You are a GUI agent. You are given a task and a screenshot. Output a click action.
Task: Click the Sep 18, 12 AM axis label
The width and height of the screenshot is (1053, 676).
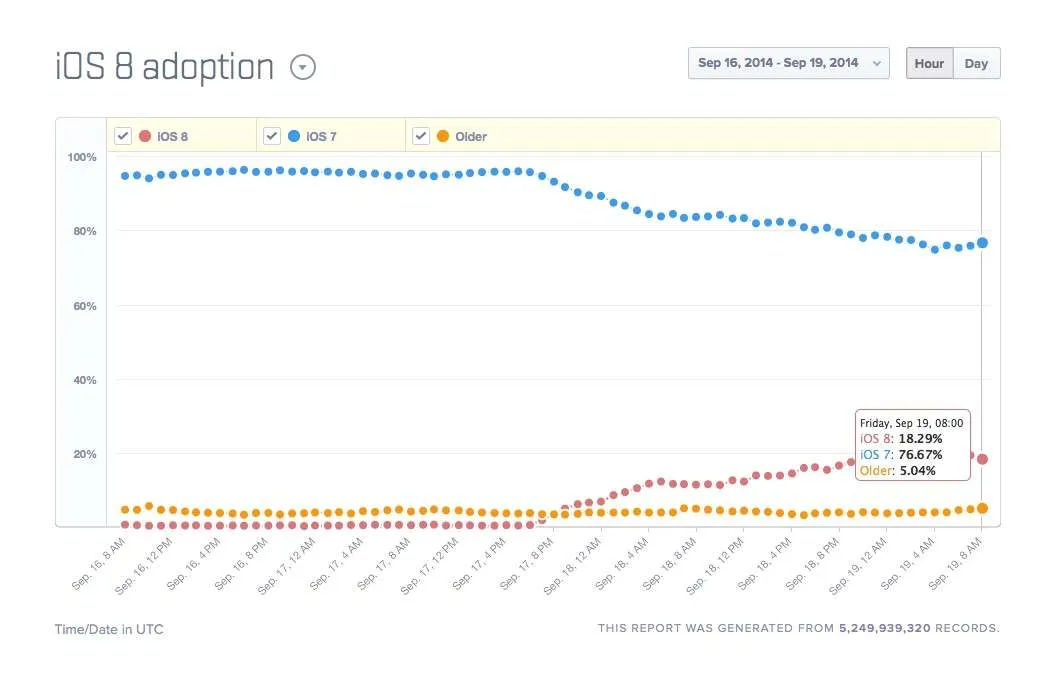pyautogui.click(x=574, y=565)
